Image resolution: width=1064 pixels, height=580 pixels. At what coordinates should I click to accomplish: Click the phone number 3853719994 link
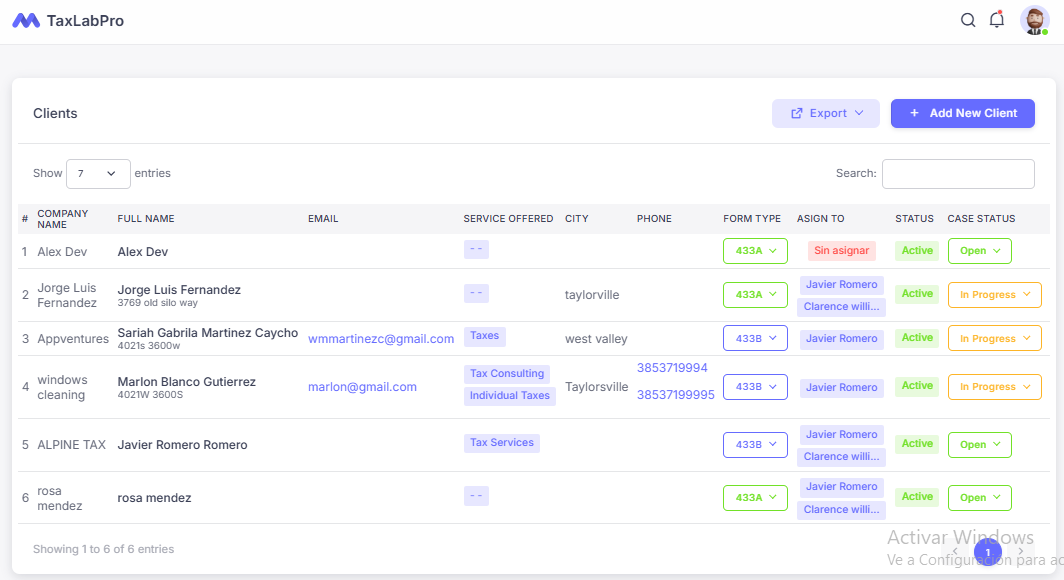pos(671,368)
